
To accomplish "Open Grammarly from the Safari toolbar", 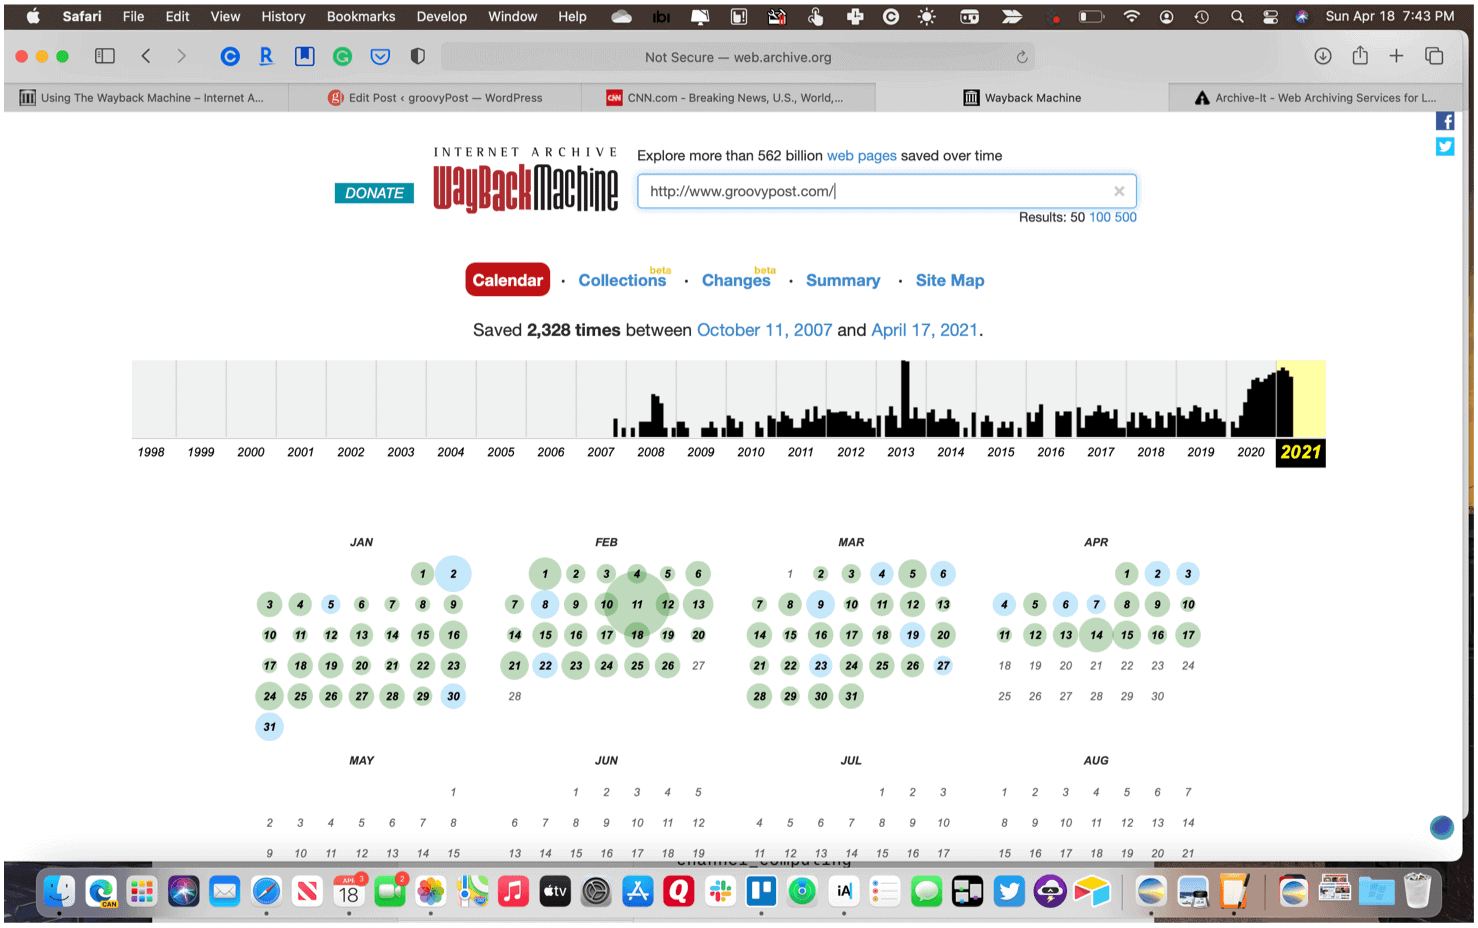I will click(x=342, y=57).
